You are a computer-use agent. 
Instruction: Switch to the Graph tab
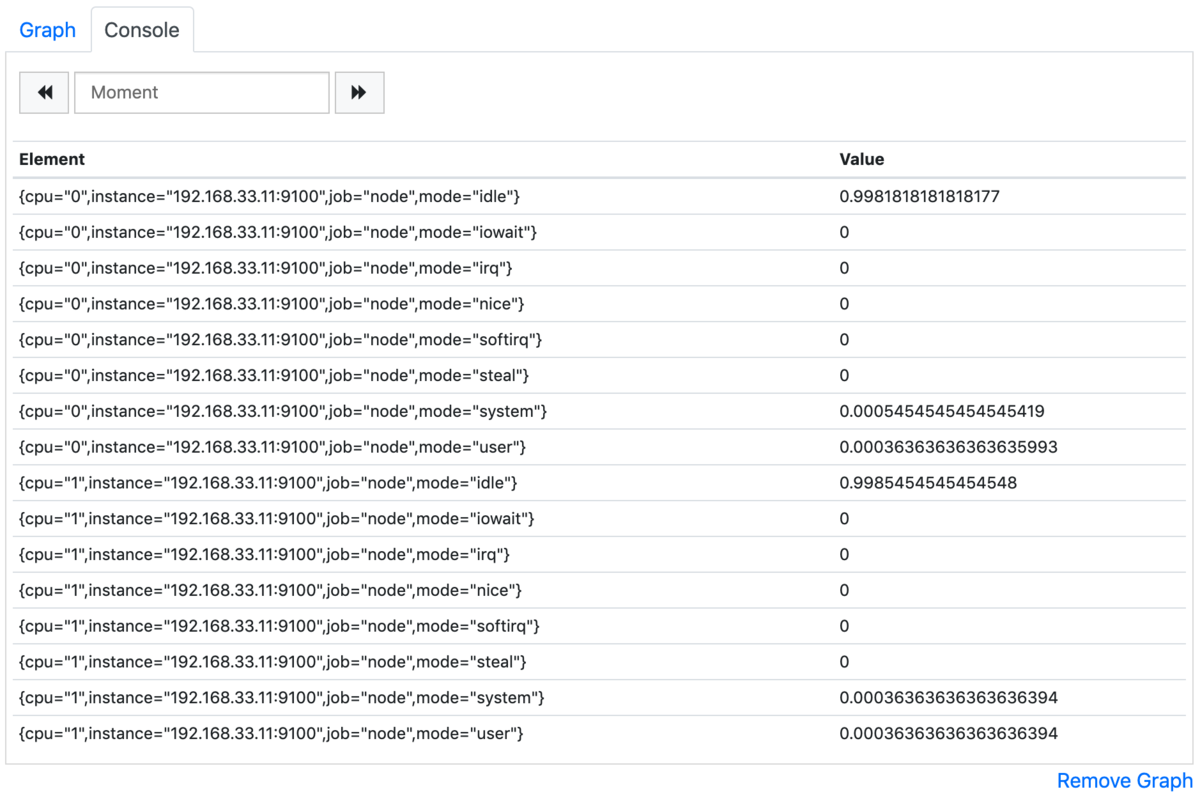[47, 30]
